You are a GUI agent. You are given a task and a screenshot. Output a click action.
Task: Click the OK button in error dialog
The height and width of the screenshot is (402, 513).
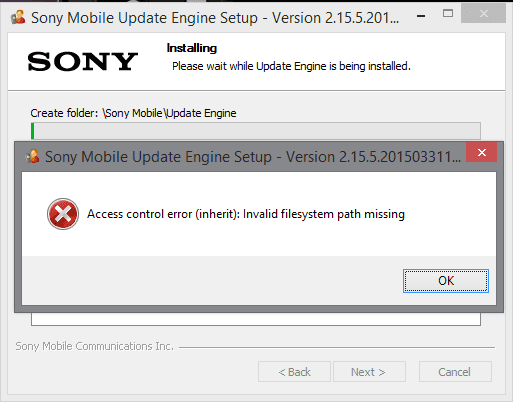pos(446,281)
